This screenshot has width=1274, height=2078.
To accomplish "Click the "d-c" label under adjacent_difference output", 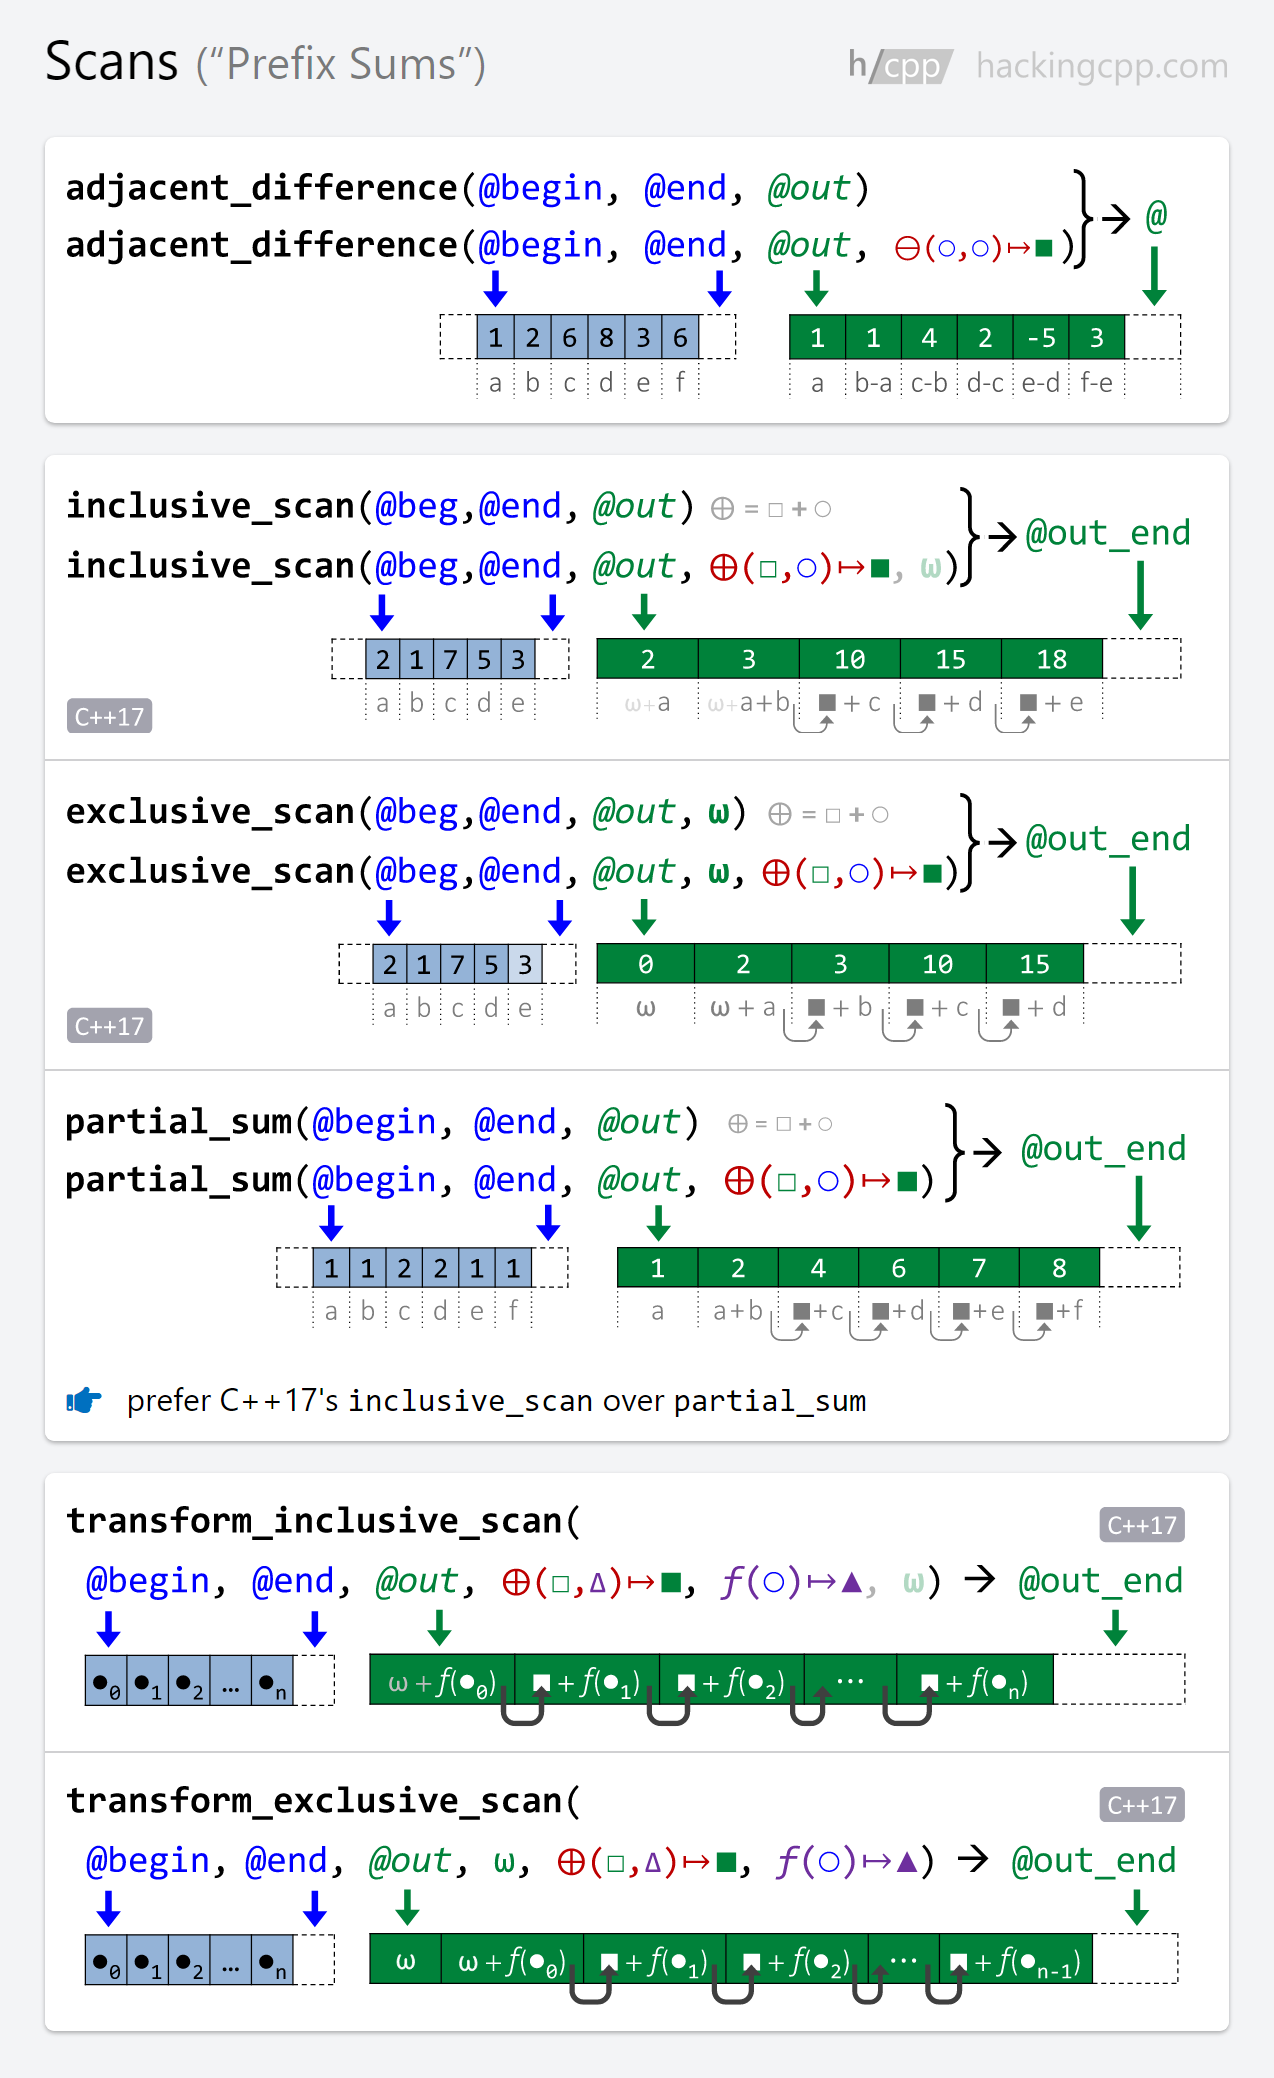I will tap(985, 383).
